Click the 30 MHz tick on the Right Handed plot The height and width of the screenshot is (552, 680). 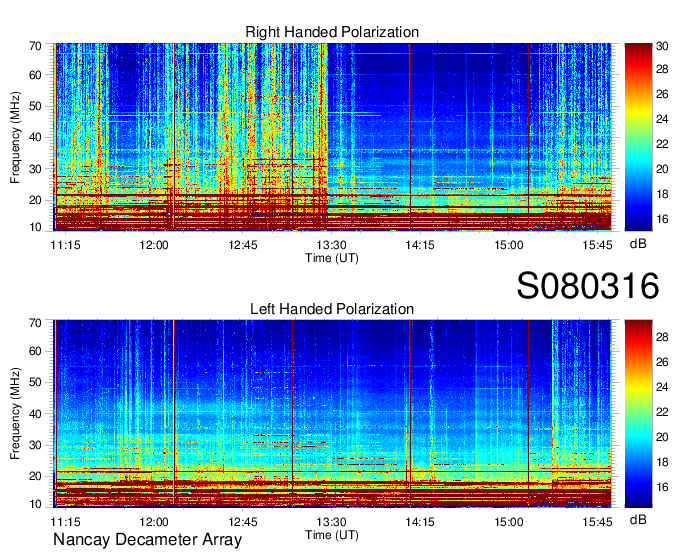pyautogui.click(x=35, y=169)
